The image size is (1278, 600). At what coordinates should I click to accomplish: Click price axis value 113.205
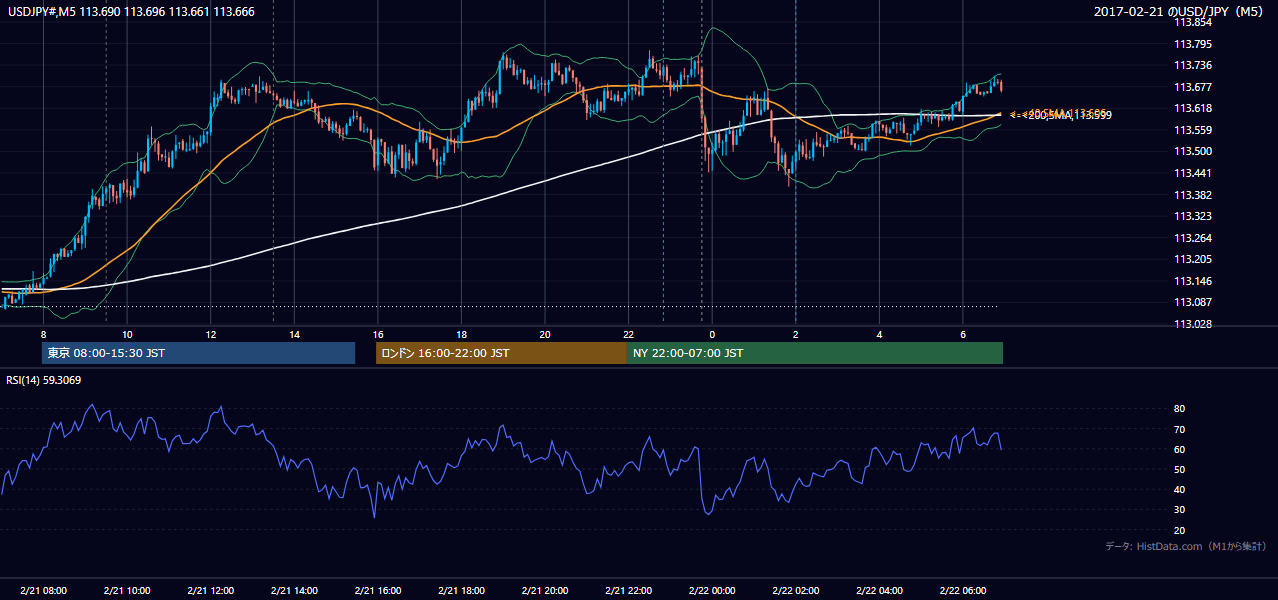[1192, 259]
